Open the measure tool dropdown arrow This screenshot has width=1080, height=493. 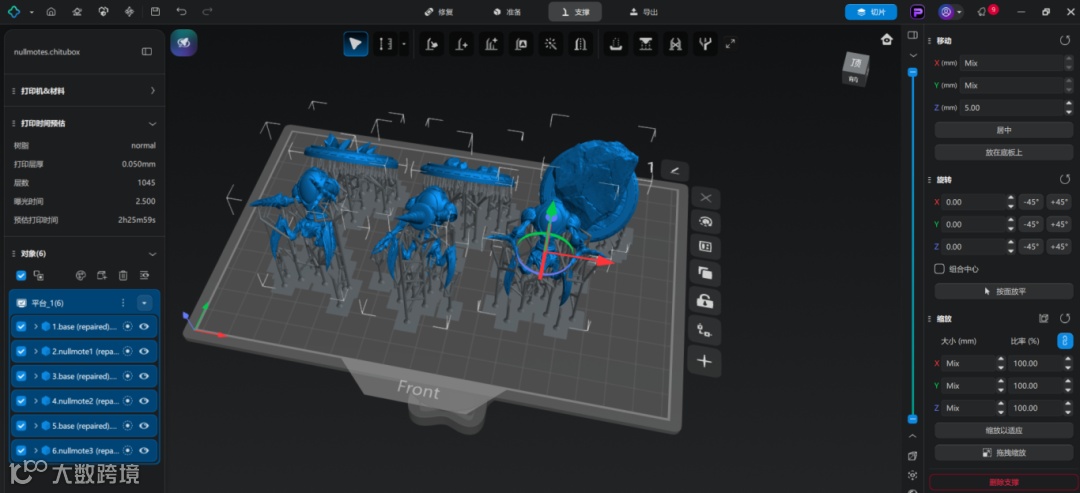tap(404, 44)
